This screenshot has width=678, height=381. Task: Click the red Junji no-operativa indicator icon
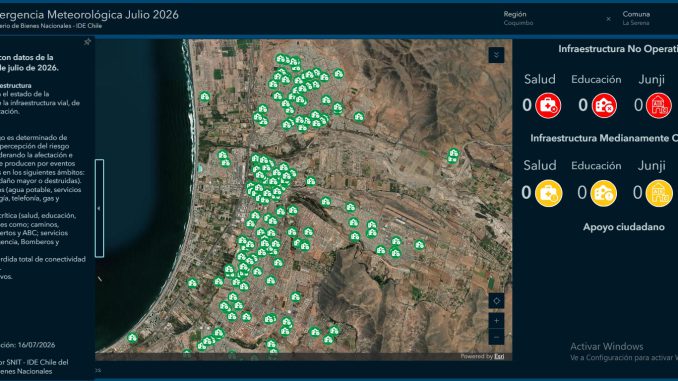(x=659, y=106)
